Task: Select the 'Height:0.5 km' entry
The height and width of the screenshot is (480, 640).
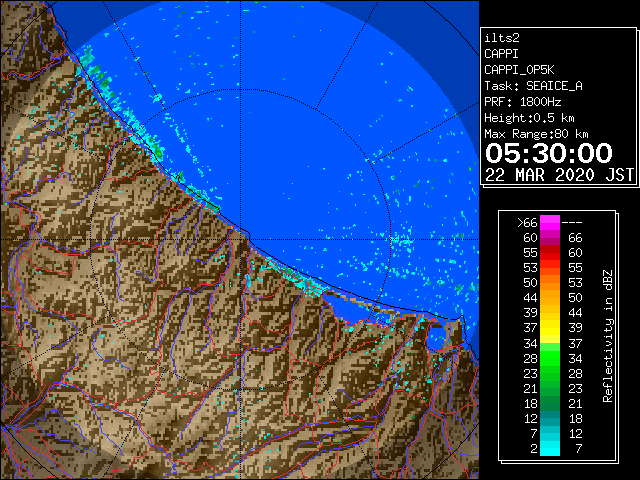Action: (x=529, y=118)
